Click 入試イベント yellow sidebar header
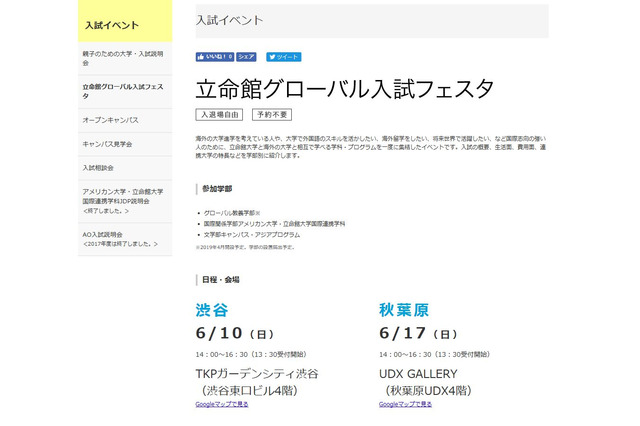640x426 pixels. coord(125,21)
